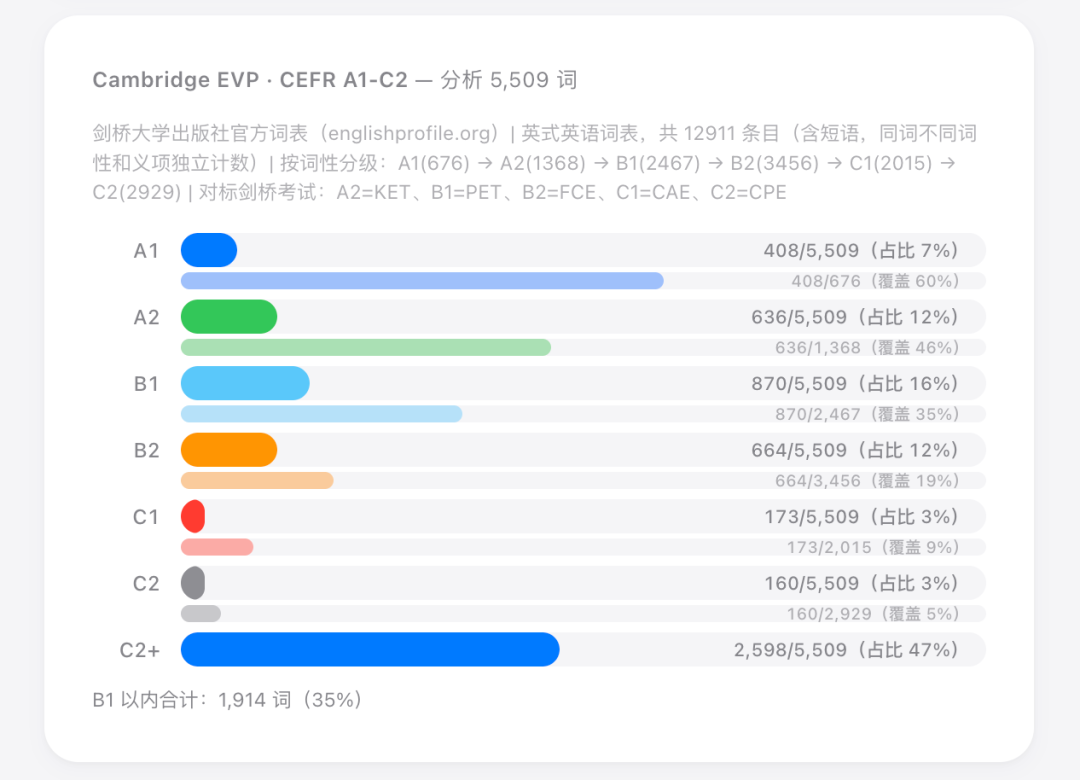This screenshot has height=780, width=1080.
Task: Click the "408/676 (覆盖 60%)" coverage text
Action: tap(874, 281)
